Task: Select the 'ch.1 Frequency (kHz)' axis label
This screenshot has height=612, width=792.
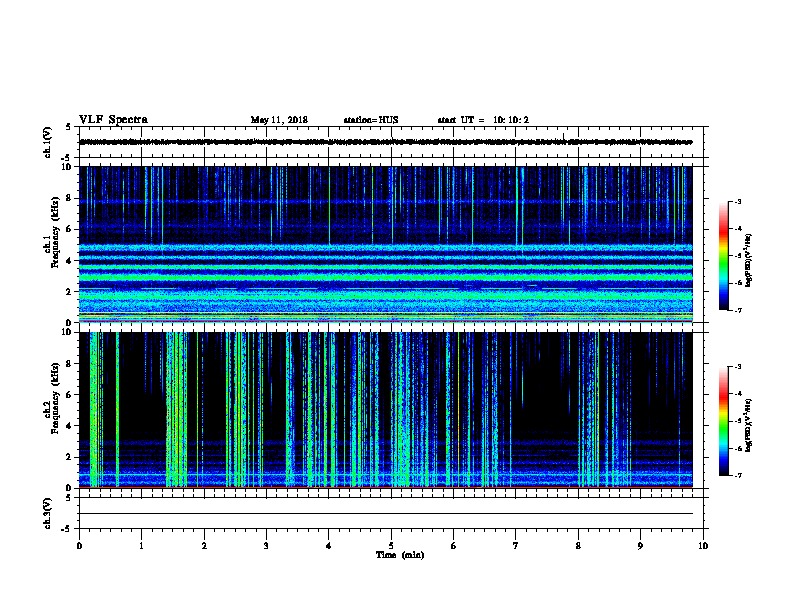Action: [51, 232]
